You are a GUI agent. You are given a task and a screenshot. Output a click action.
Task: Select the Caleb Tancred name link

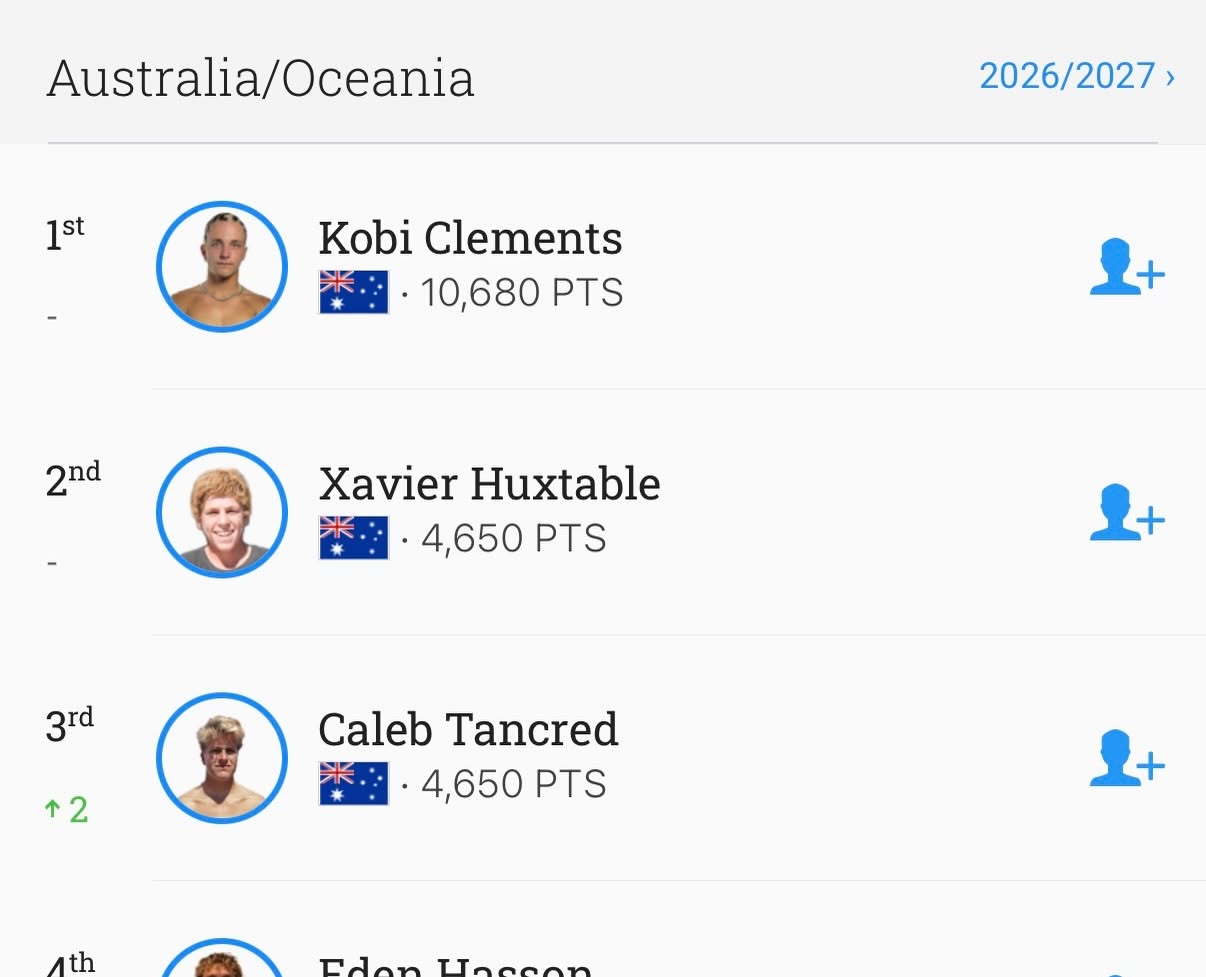468,731
